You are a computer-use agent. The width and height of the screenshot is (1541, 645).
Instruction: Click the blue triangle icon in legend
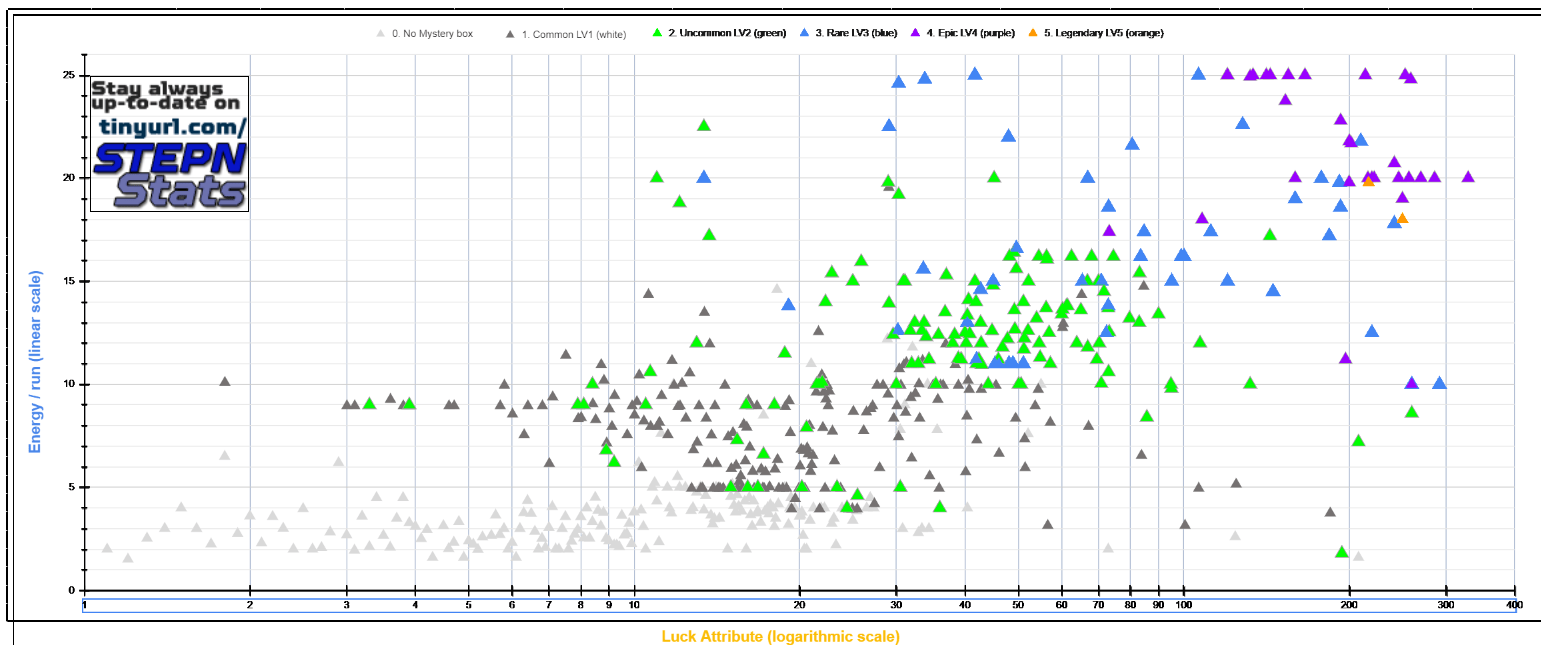(806, 34)
